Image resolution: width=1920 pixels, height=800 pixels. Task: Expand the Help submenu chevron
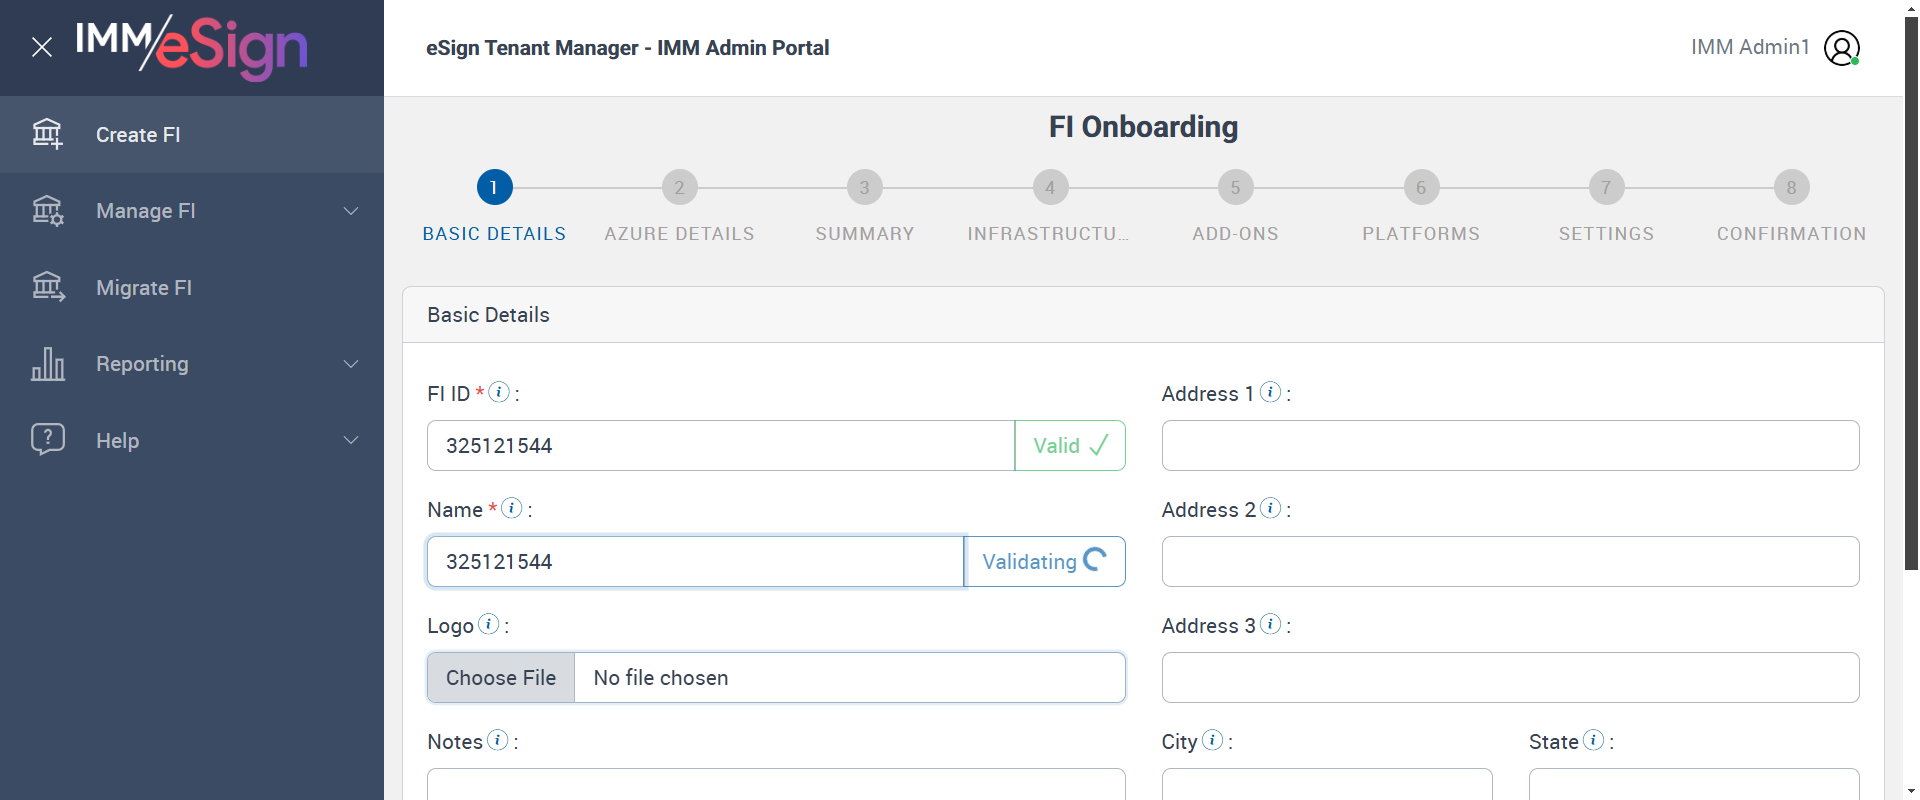click(351, 440)
